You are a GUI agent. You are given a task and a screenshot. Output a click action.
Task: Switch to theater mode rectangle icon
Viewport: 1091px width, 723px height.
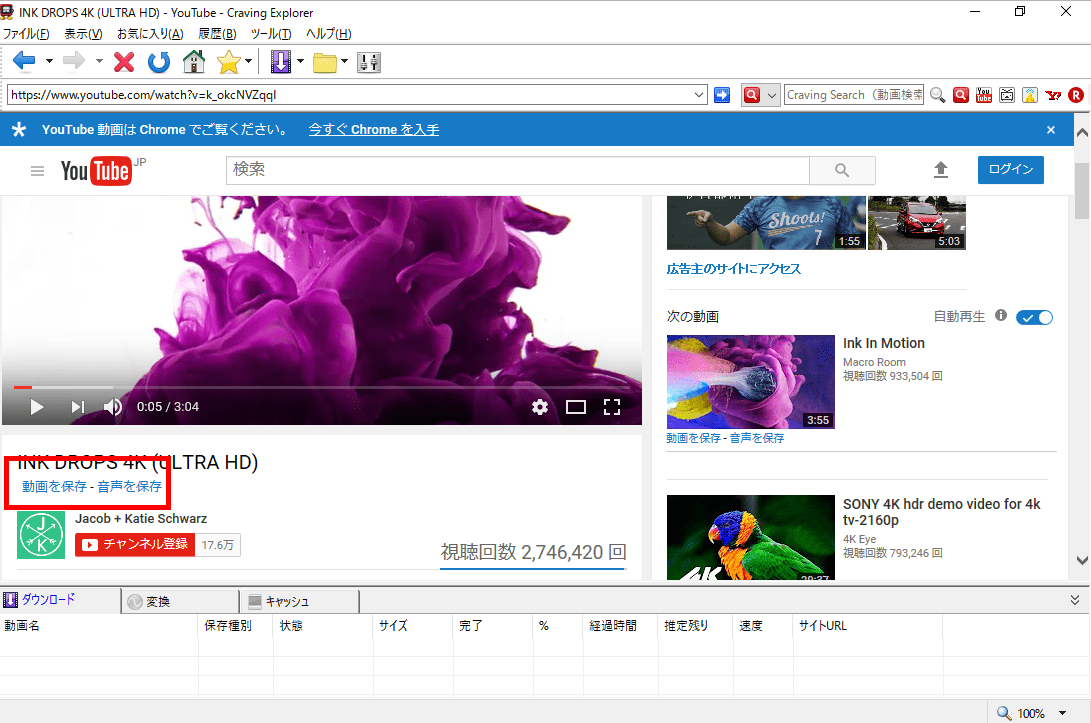(576, 407)
